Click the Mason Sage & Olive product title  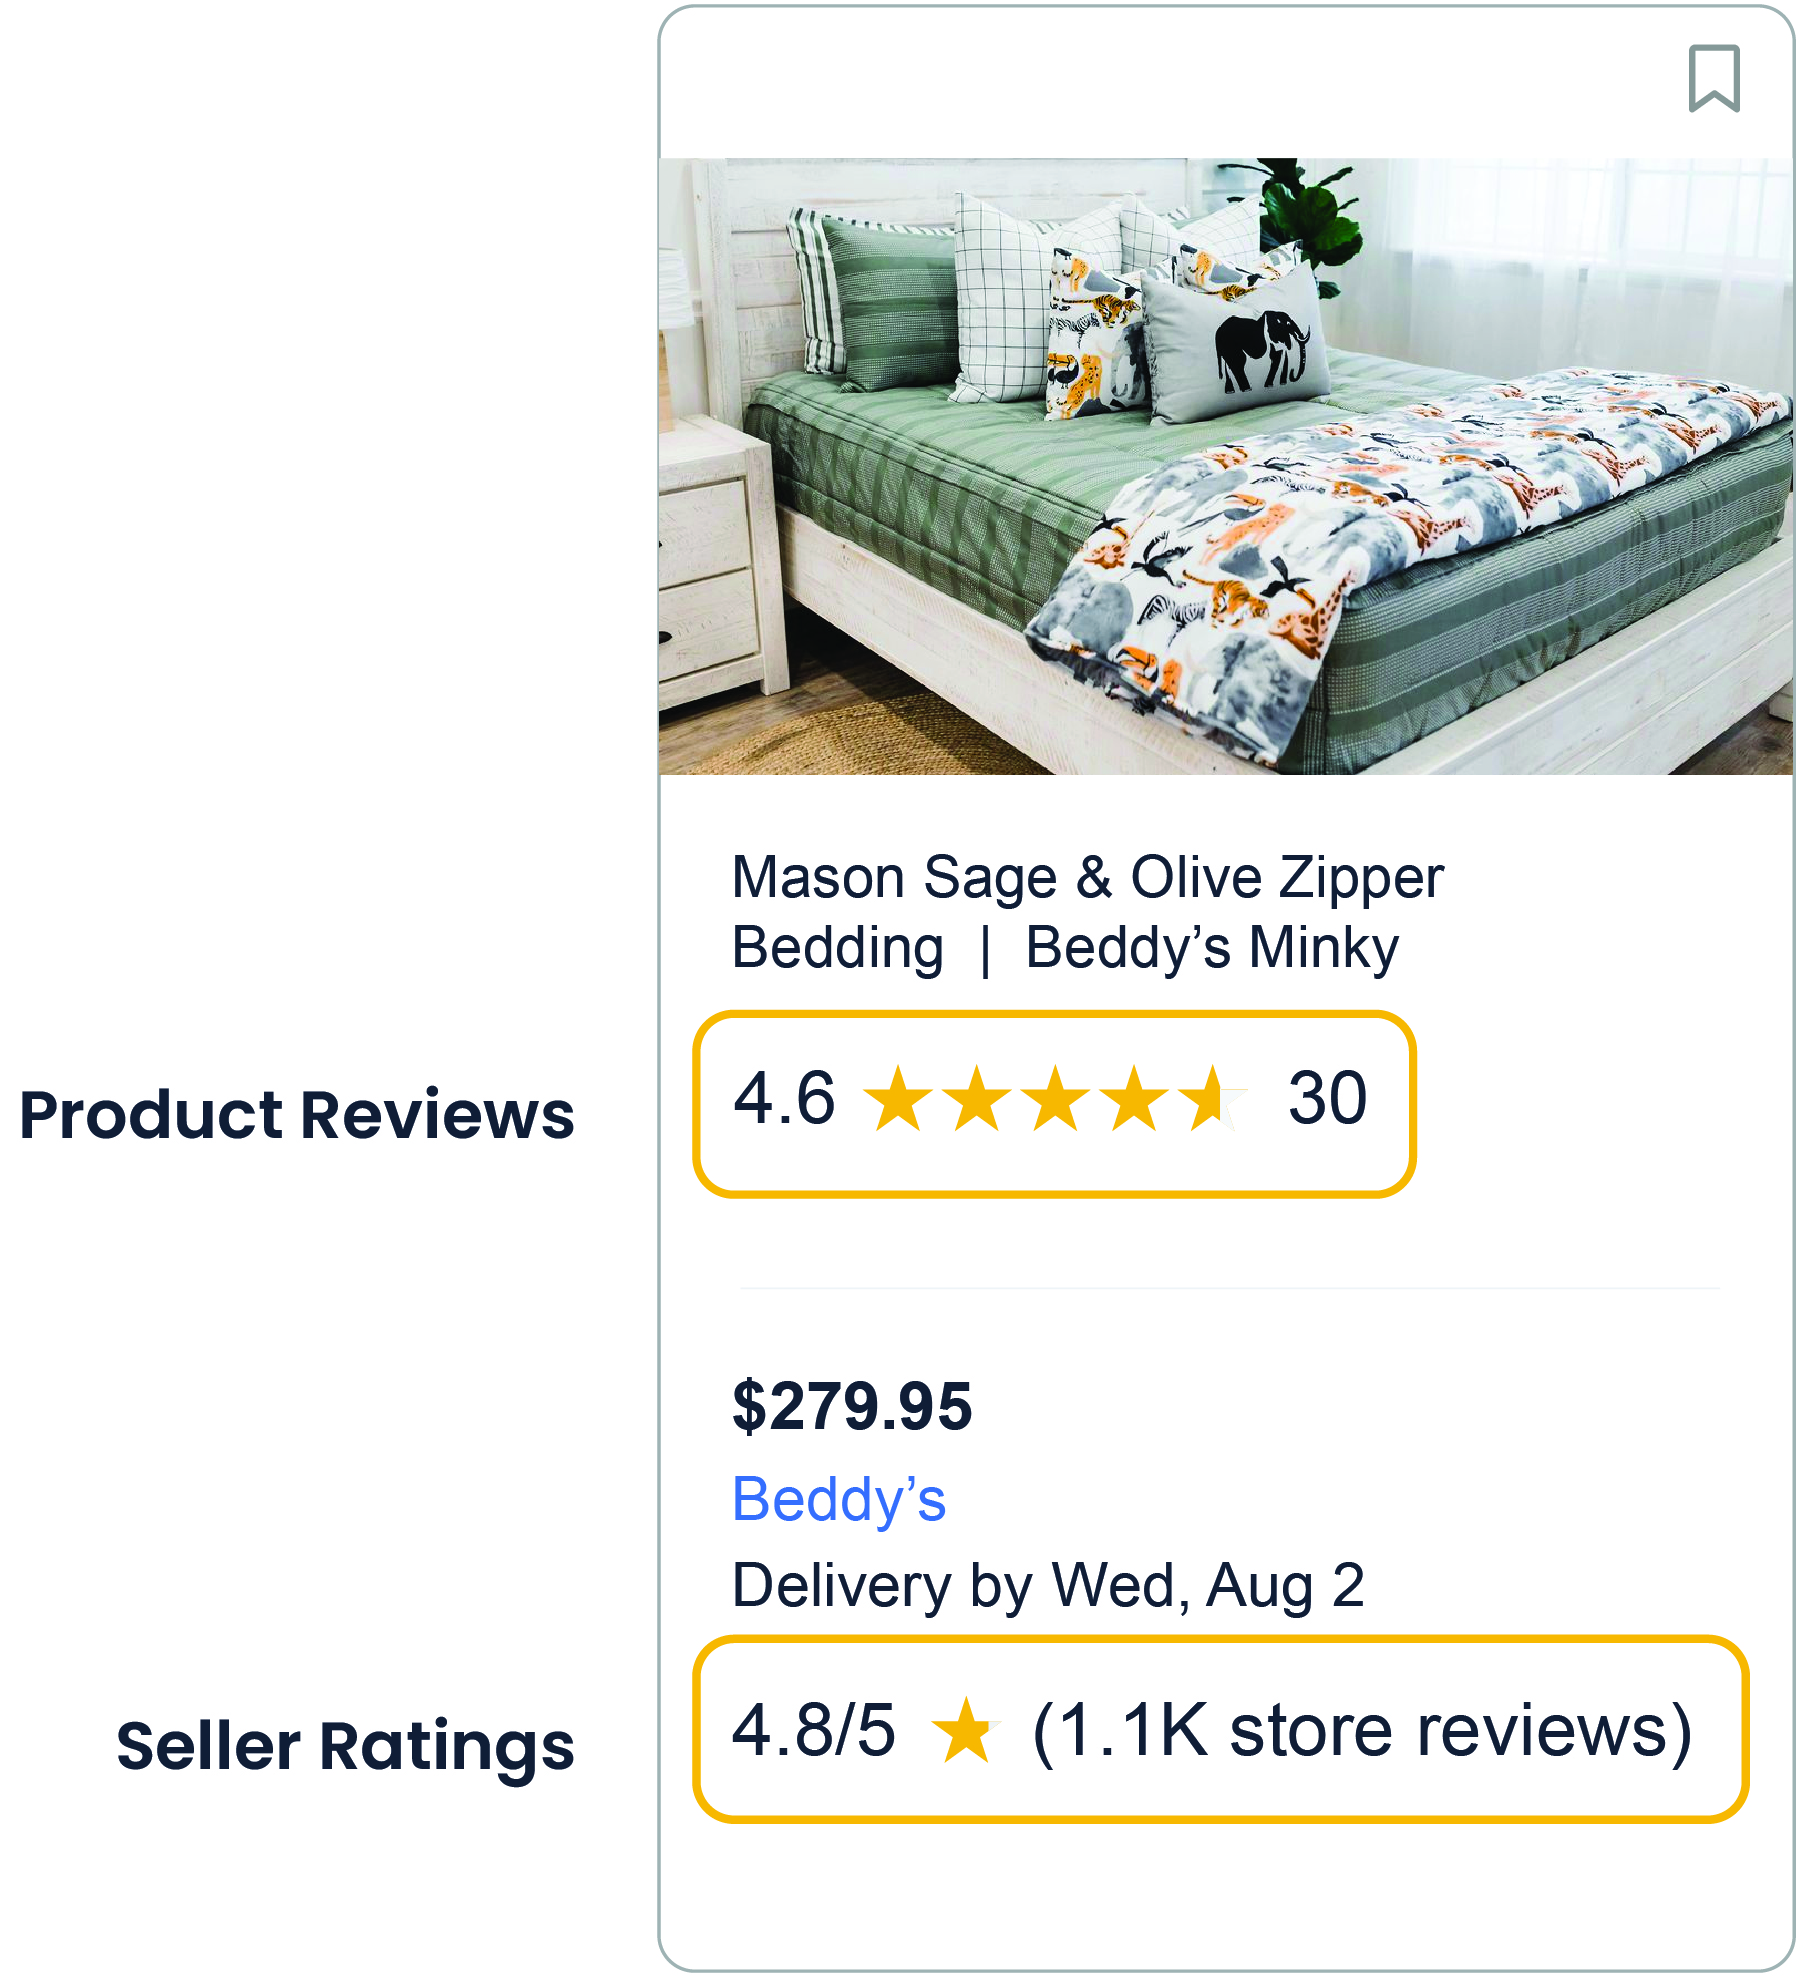pyautogui.click(x=1088, y=910)
